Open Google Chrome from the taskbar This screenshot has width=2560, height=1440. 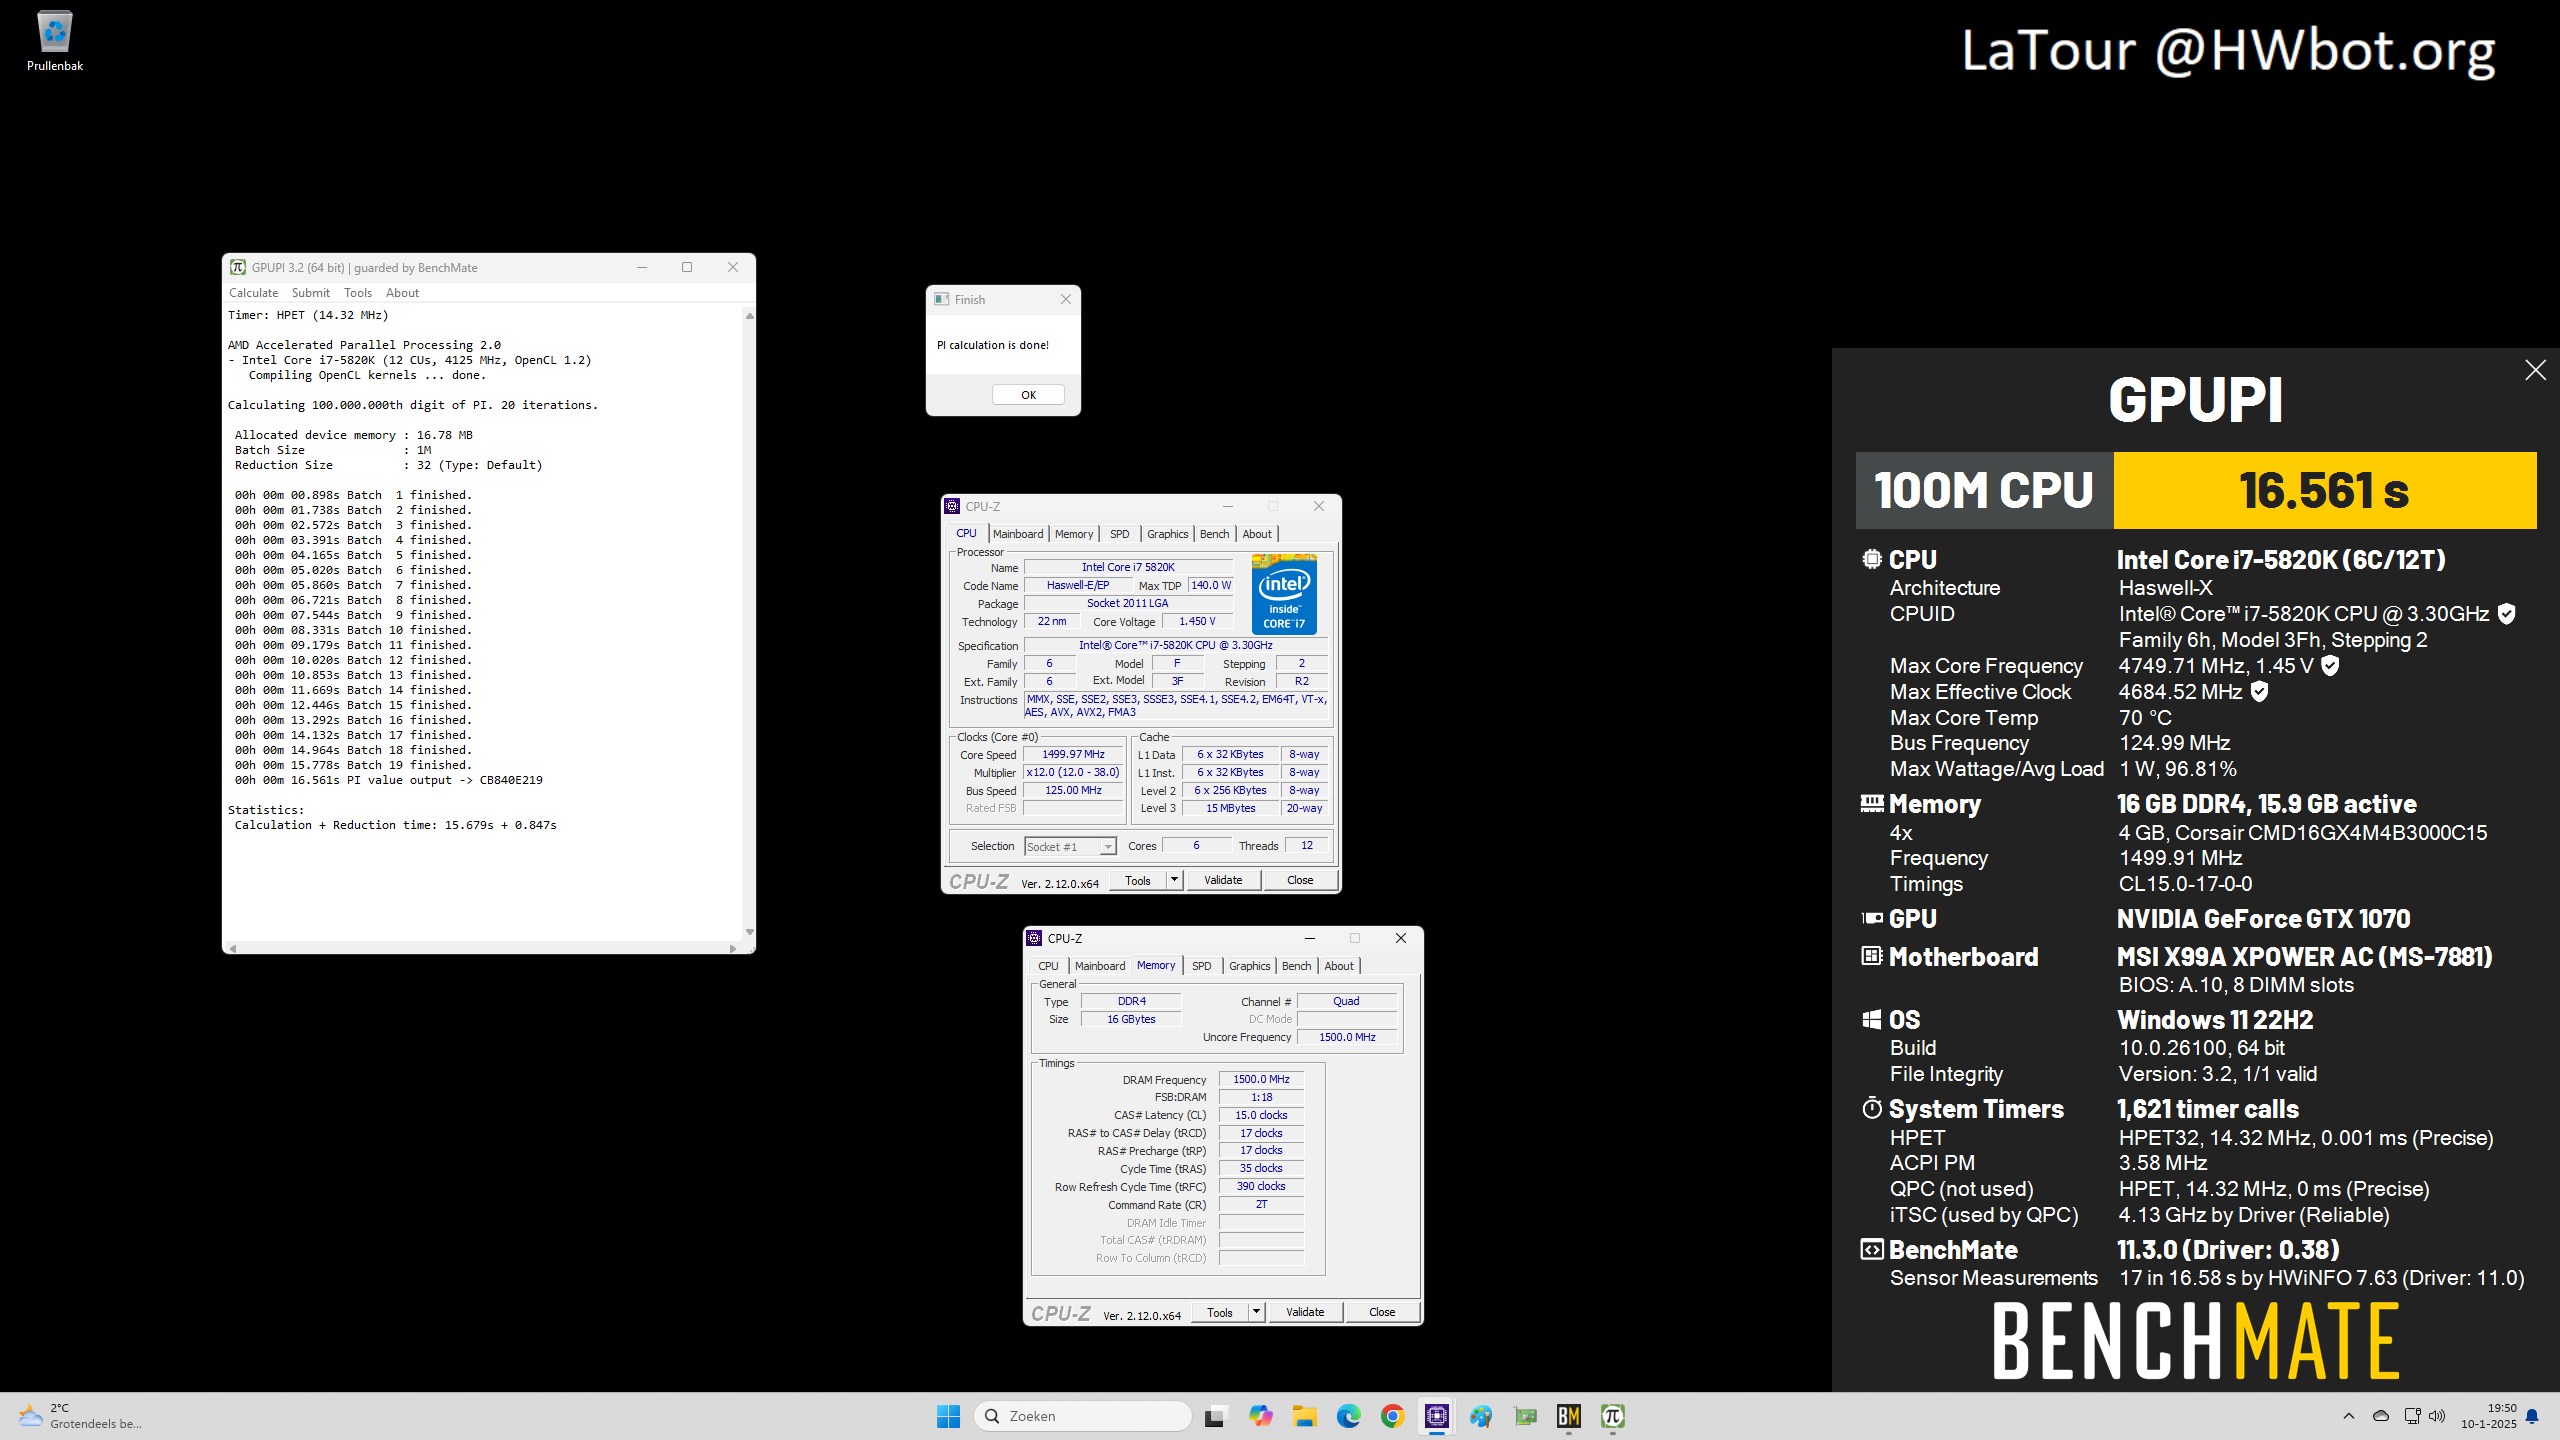[1392, 1416]
